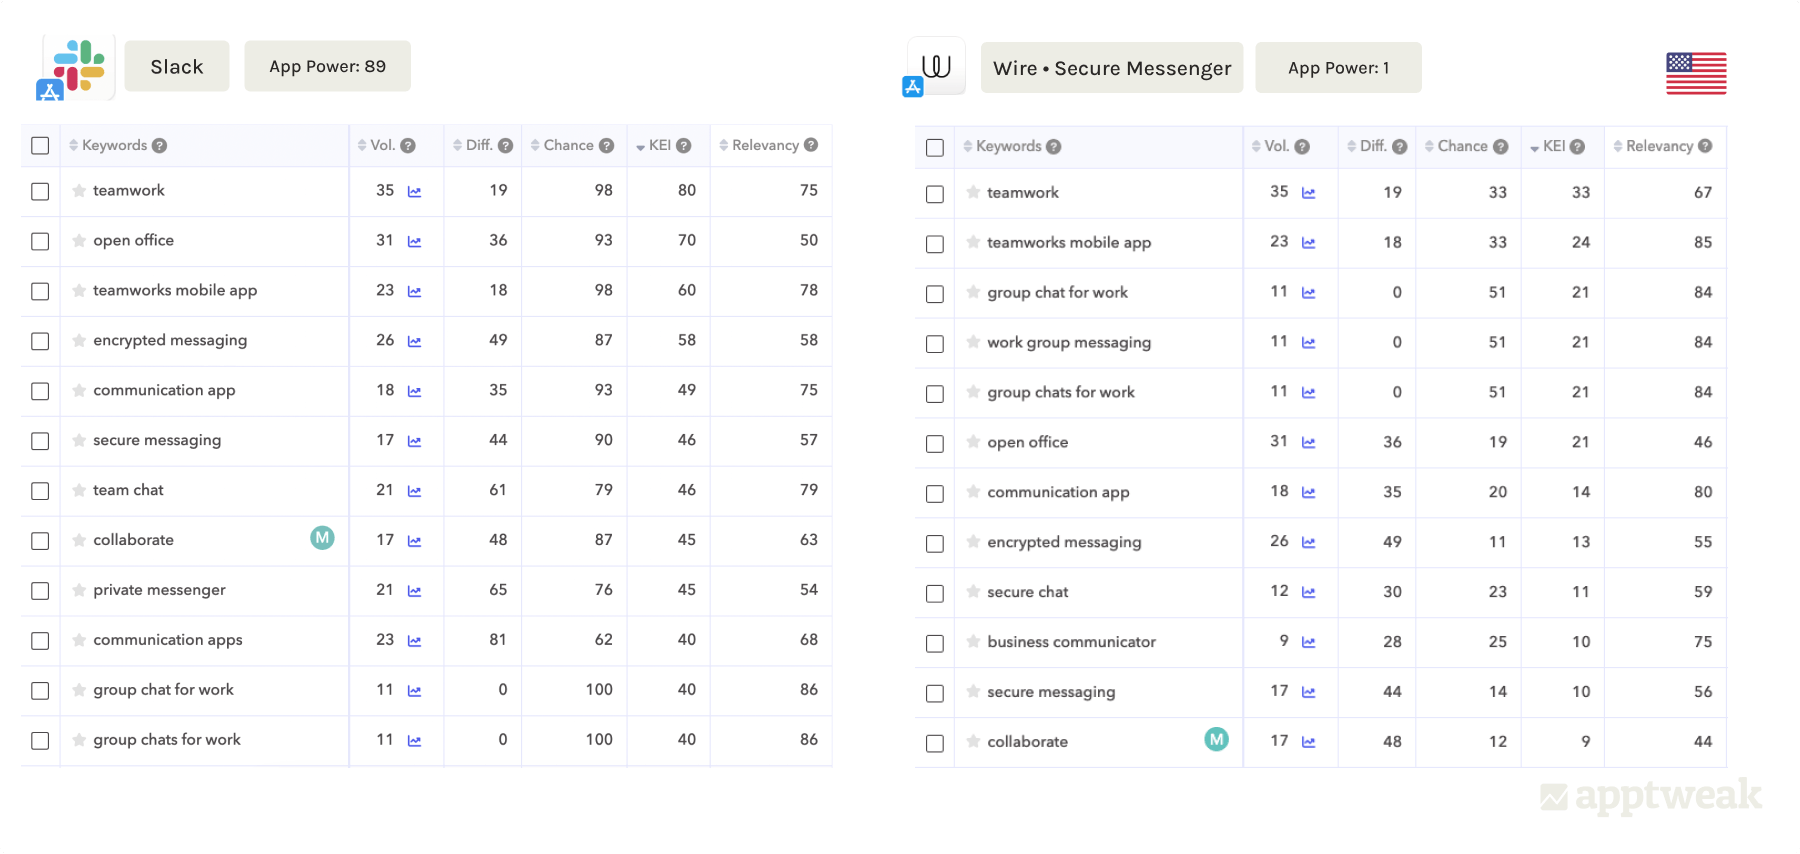Click the M badge on Slack collaborate
The width and height of the screenshot is (1800, 854).
322,538
